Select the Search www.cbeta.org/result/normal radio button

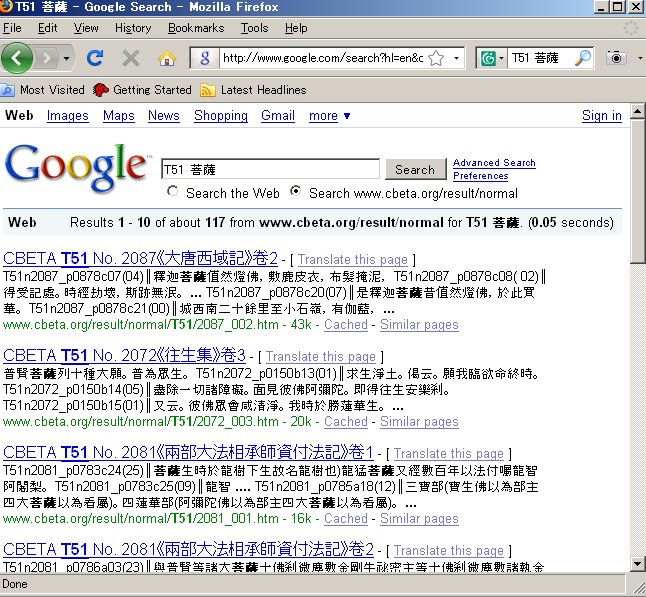click(295, 191)
